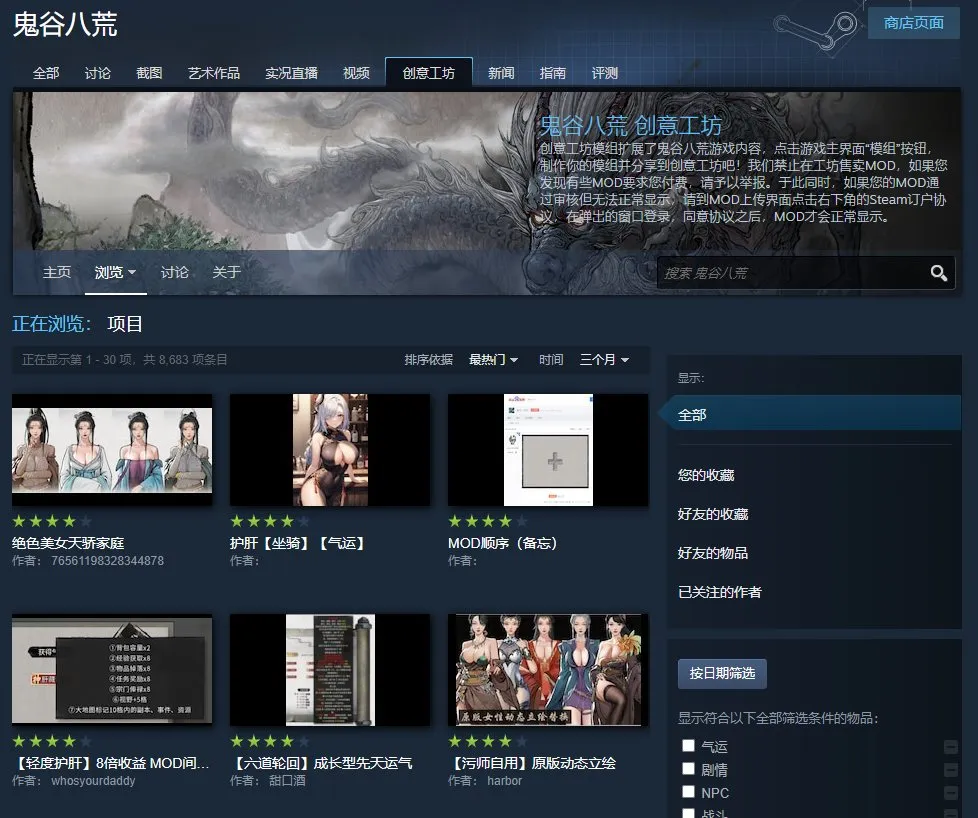The width and height of the screenshot is (978, 818).
Task: Click the 正在显示第 1 - 30 项 count text
Action: pyautogui.click(x=125, y=359)
